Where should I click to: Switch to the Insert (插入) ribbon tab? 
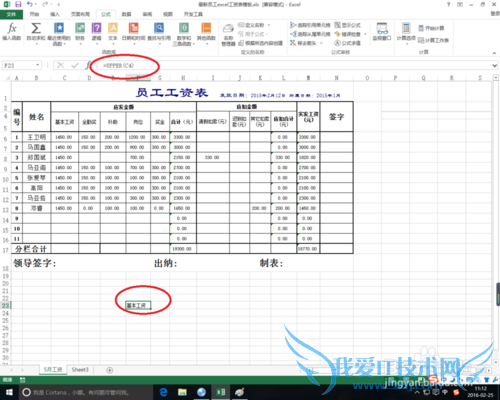[x=55, y=14]
